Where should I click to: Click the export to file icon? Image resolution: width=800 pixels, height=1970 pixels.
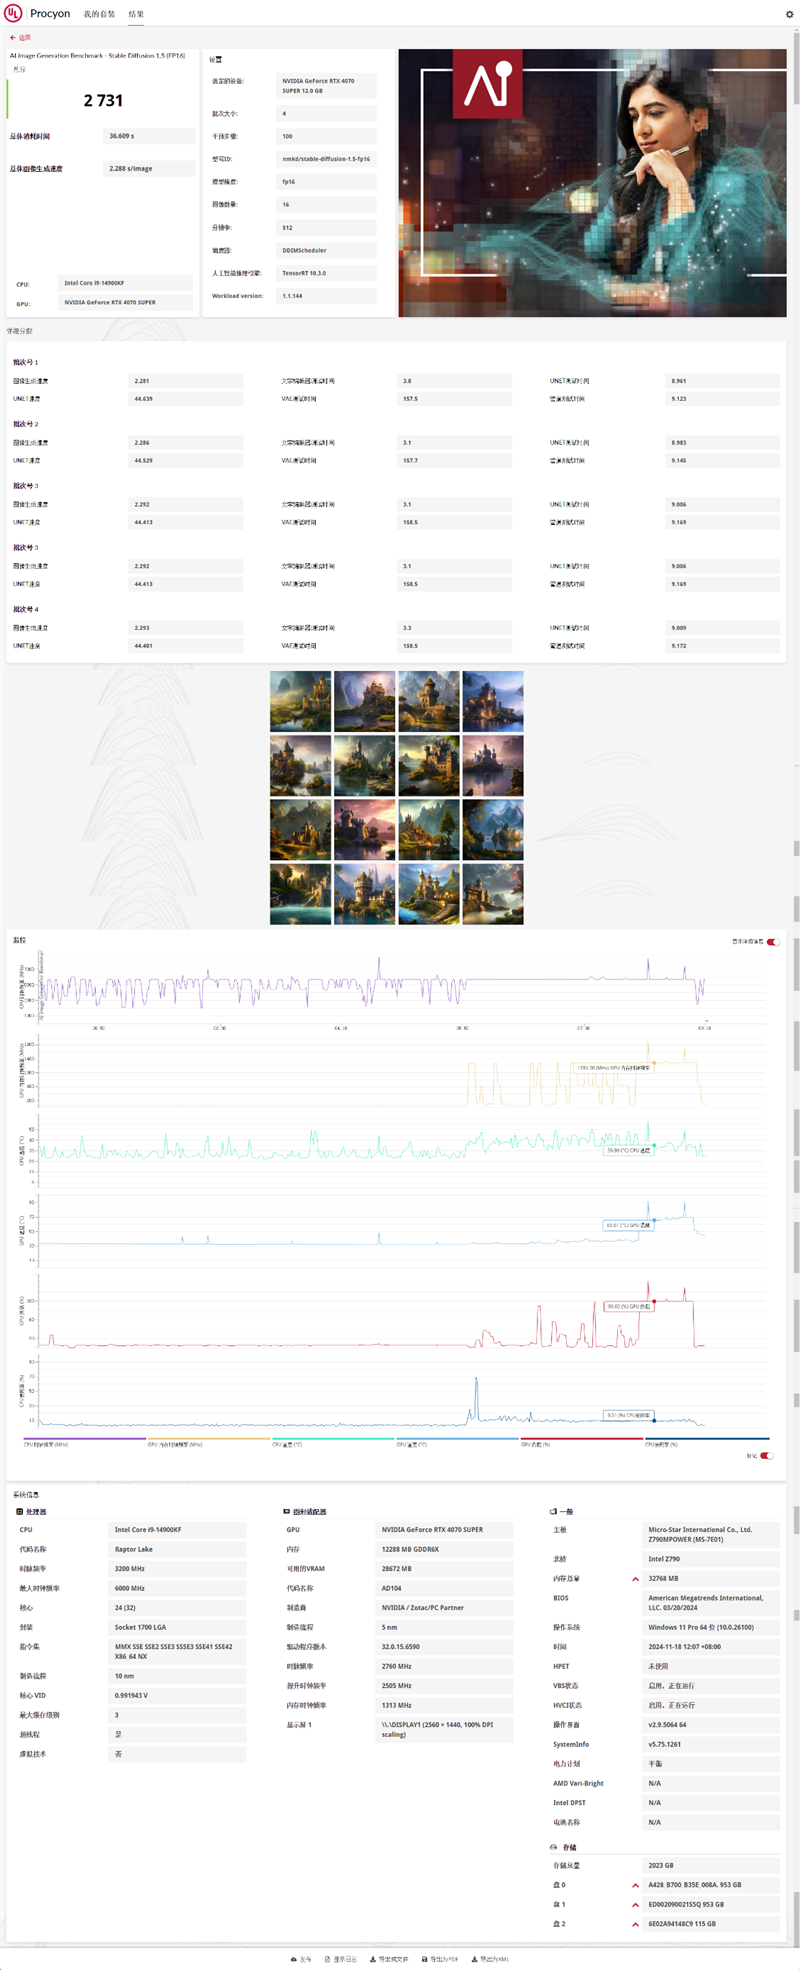373,1959
